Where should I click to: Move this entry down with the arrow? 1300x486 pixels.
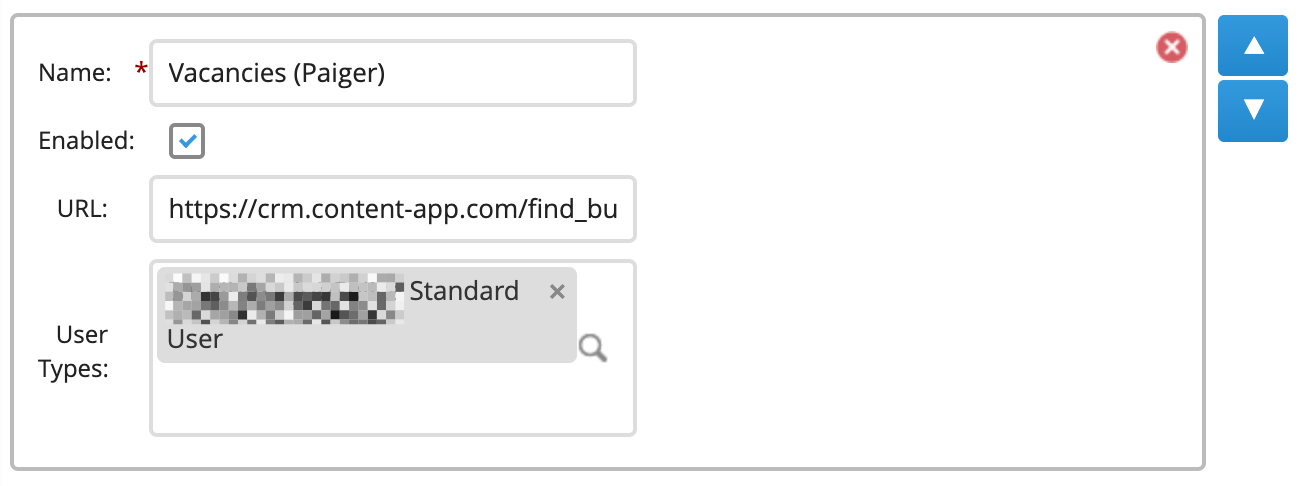pos(1252,111)
